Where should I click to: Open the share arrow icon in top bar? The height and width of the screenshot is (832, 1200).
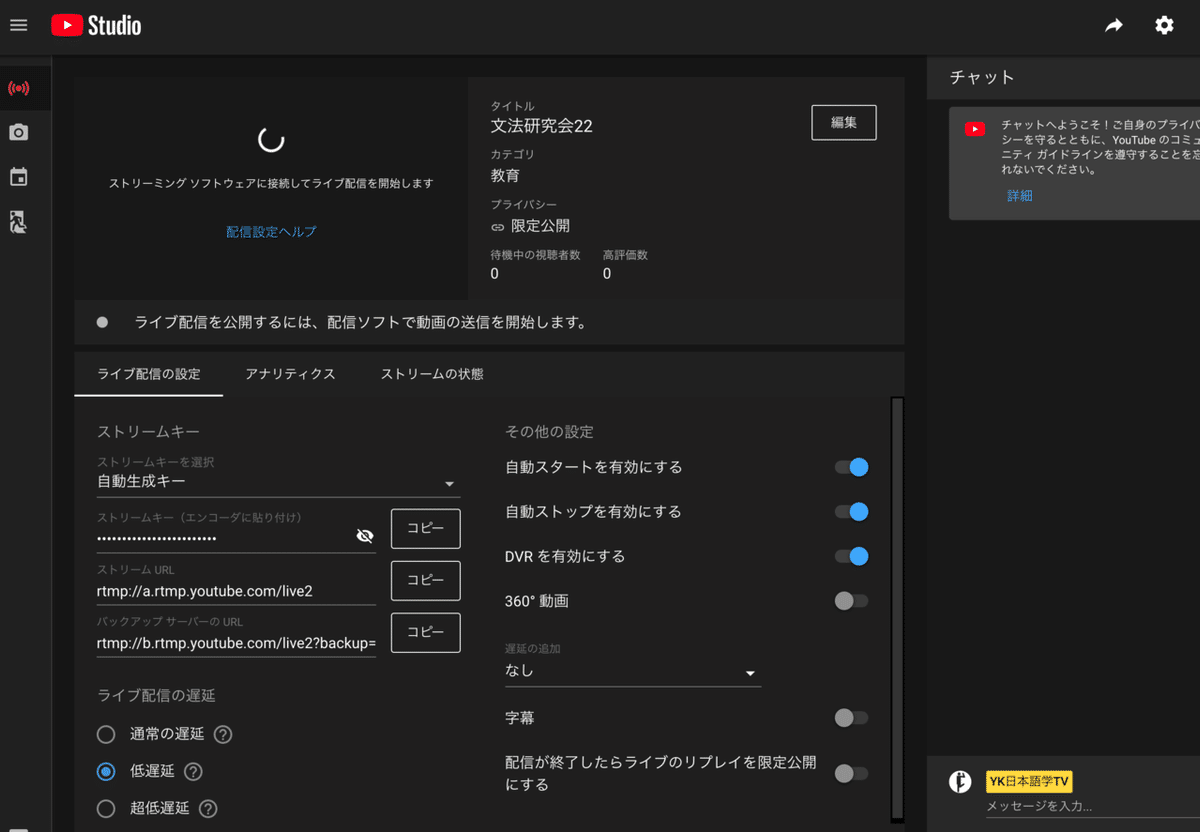coord(1114,25)
